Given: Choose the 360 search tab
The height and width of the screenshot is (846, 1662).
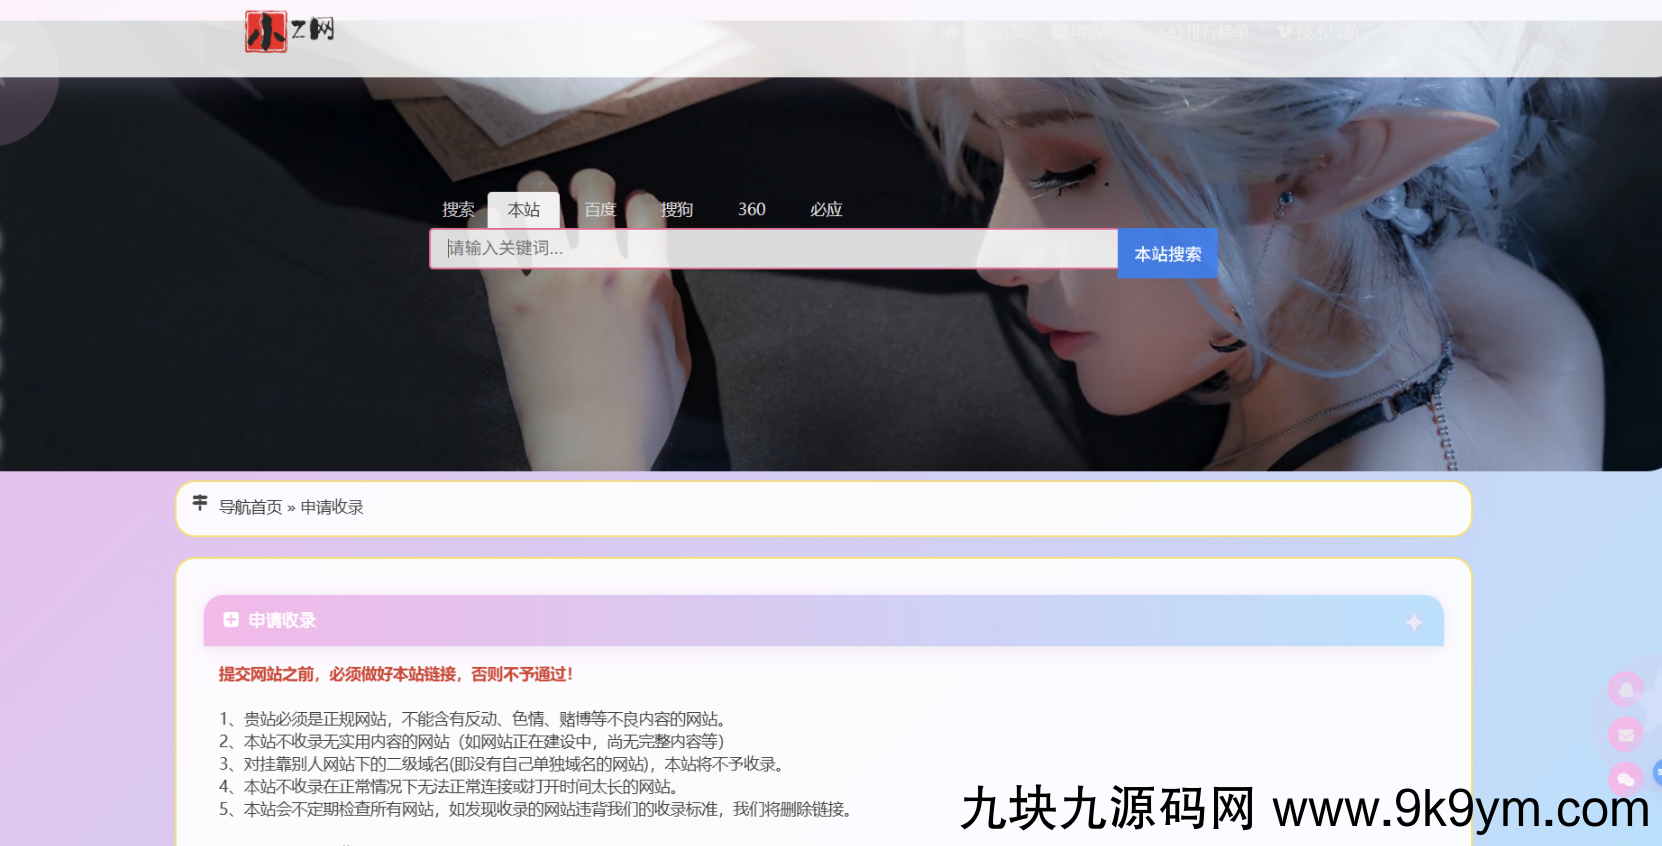Looking at the screenshot, I should tap(751, 210).
